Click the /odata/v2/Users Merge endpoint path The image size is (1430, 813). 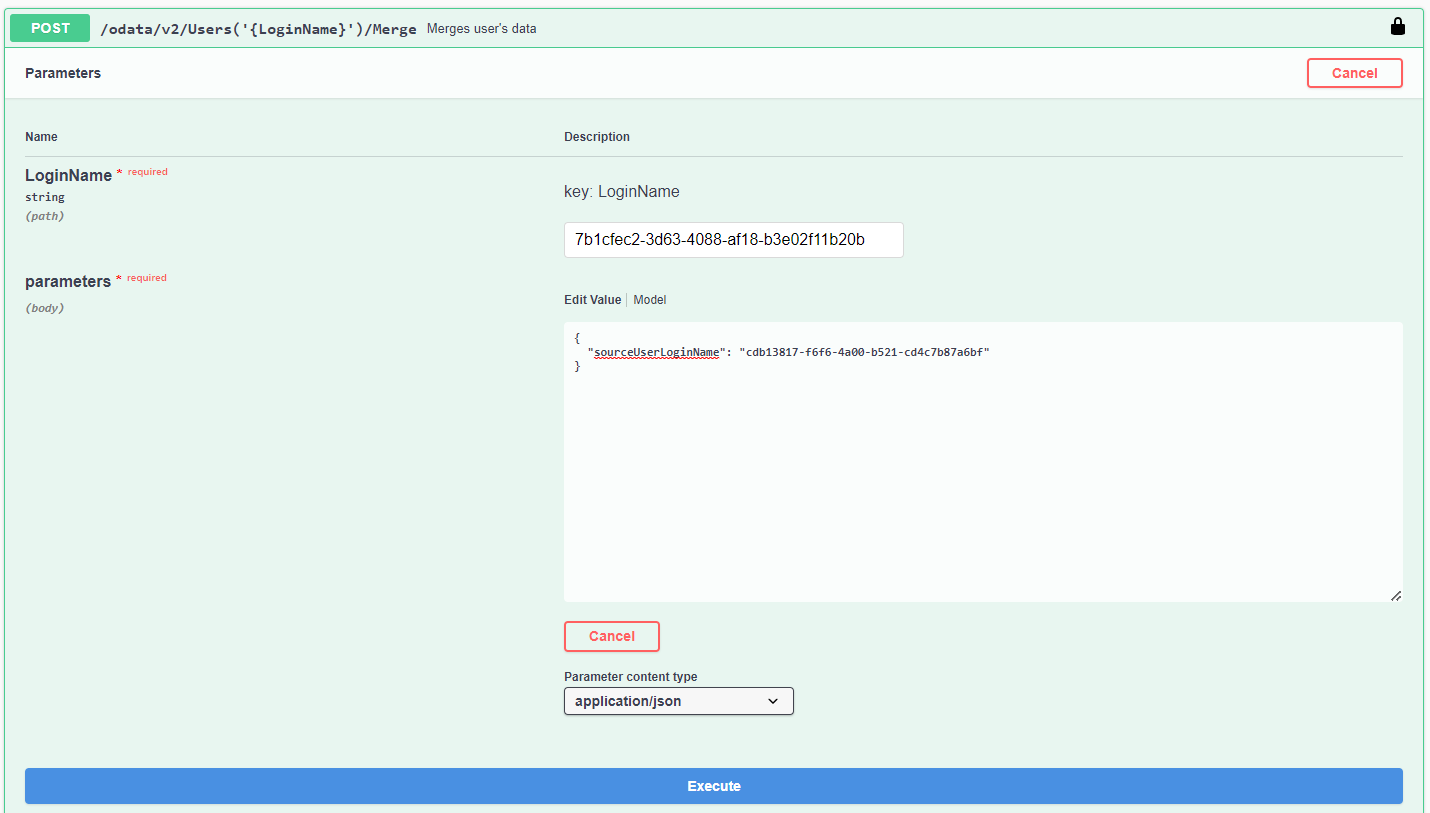[x=258, y=29]
